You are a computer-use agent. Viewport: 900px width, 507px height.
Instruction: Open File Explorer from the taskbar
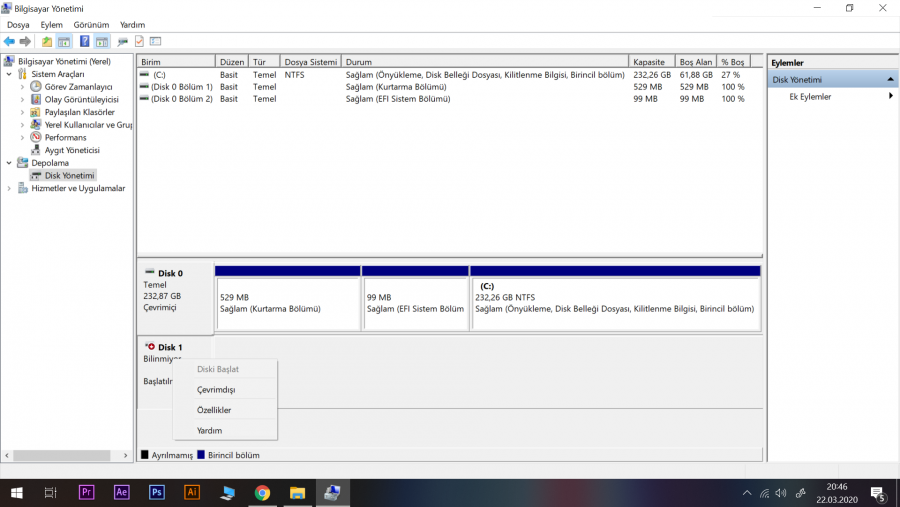[x=297, y=493]
